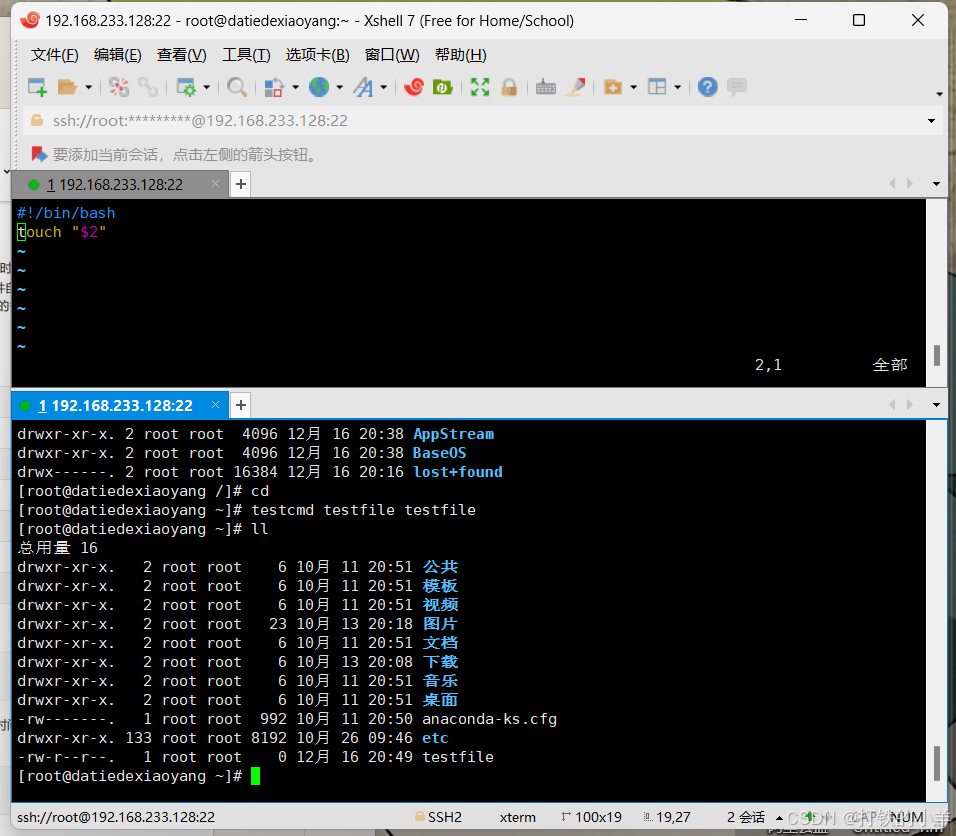Toggle the chat bubble pane
The image size is (956, 836).
pos(737,87)
